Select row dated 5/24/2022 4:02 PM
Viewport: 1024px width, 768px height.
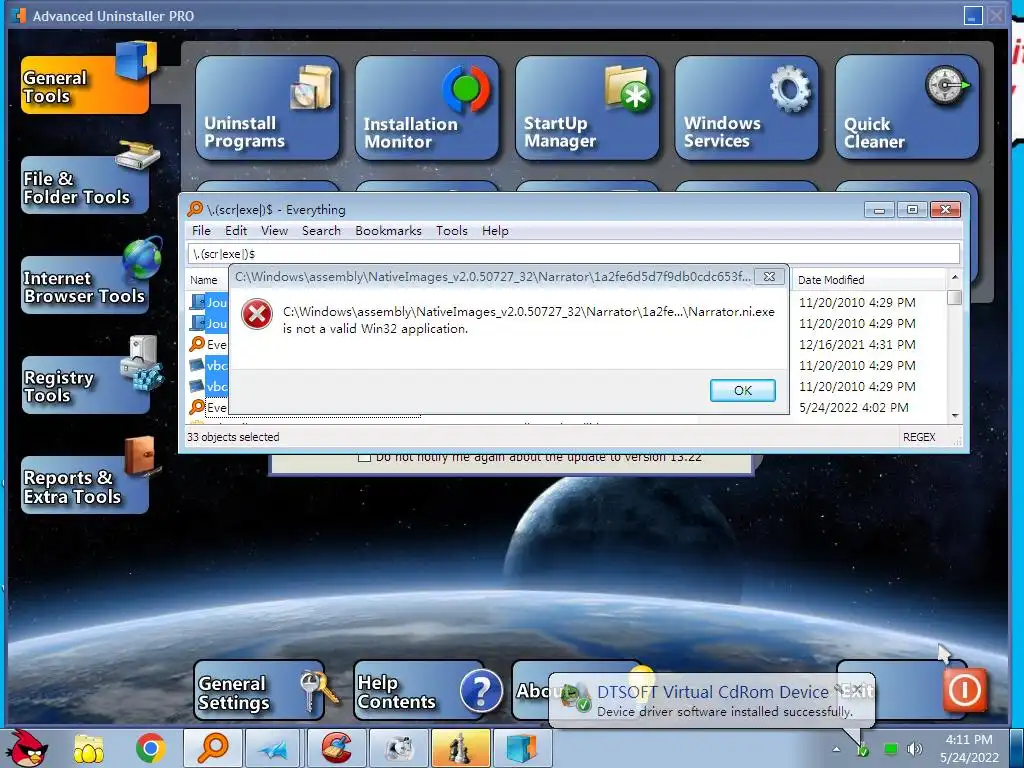click(854, 408)
